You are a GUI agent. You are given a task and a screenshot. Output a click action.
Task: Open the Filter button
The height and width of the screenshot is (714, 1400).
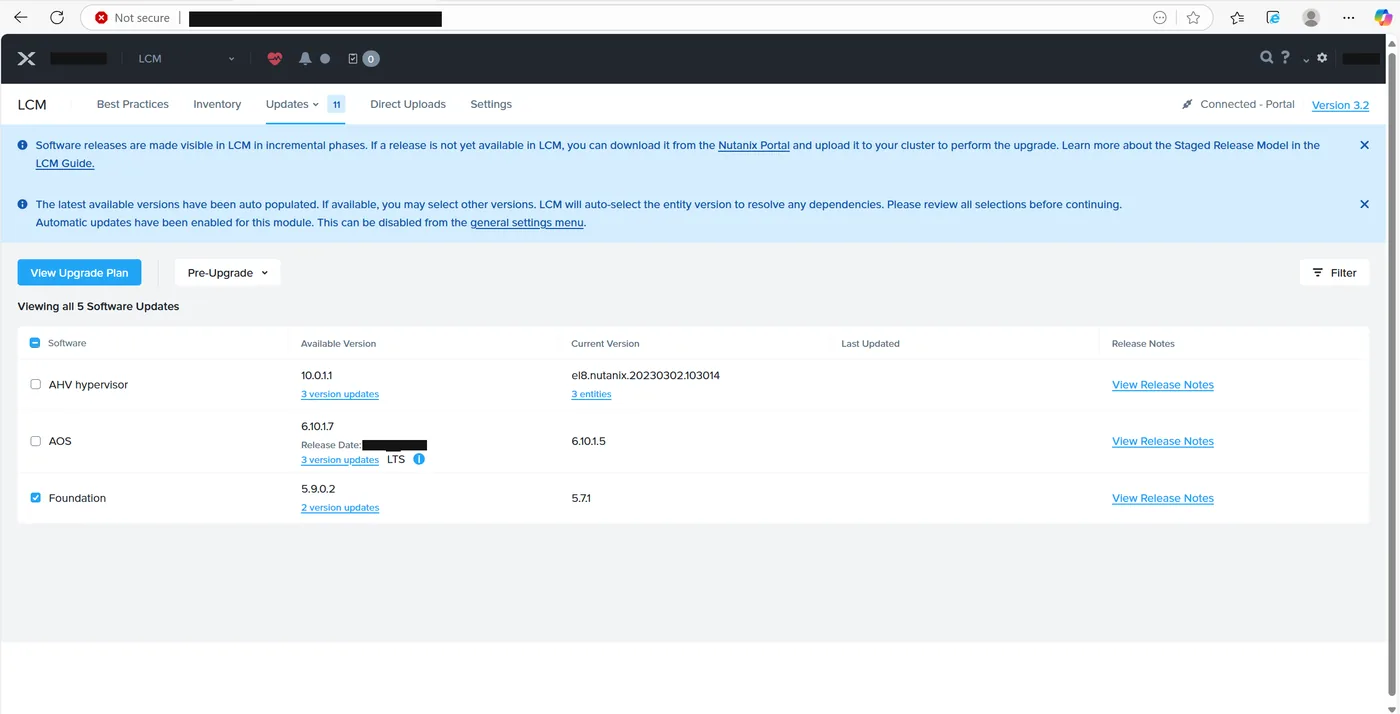[x=1335, y=273]
